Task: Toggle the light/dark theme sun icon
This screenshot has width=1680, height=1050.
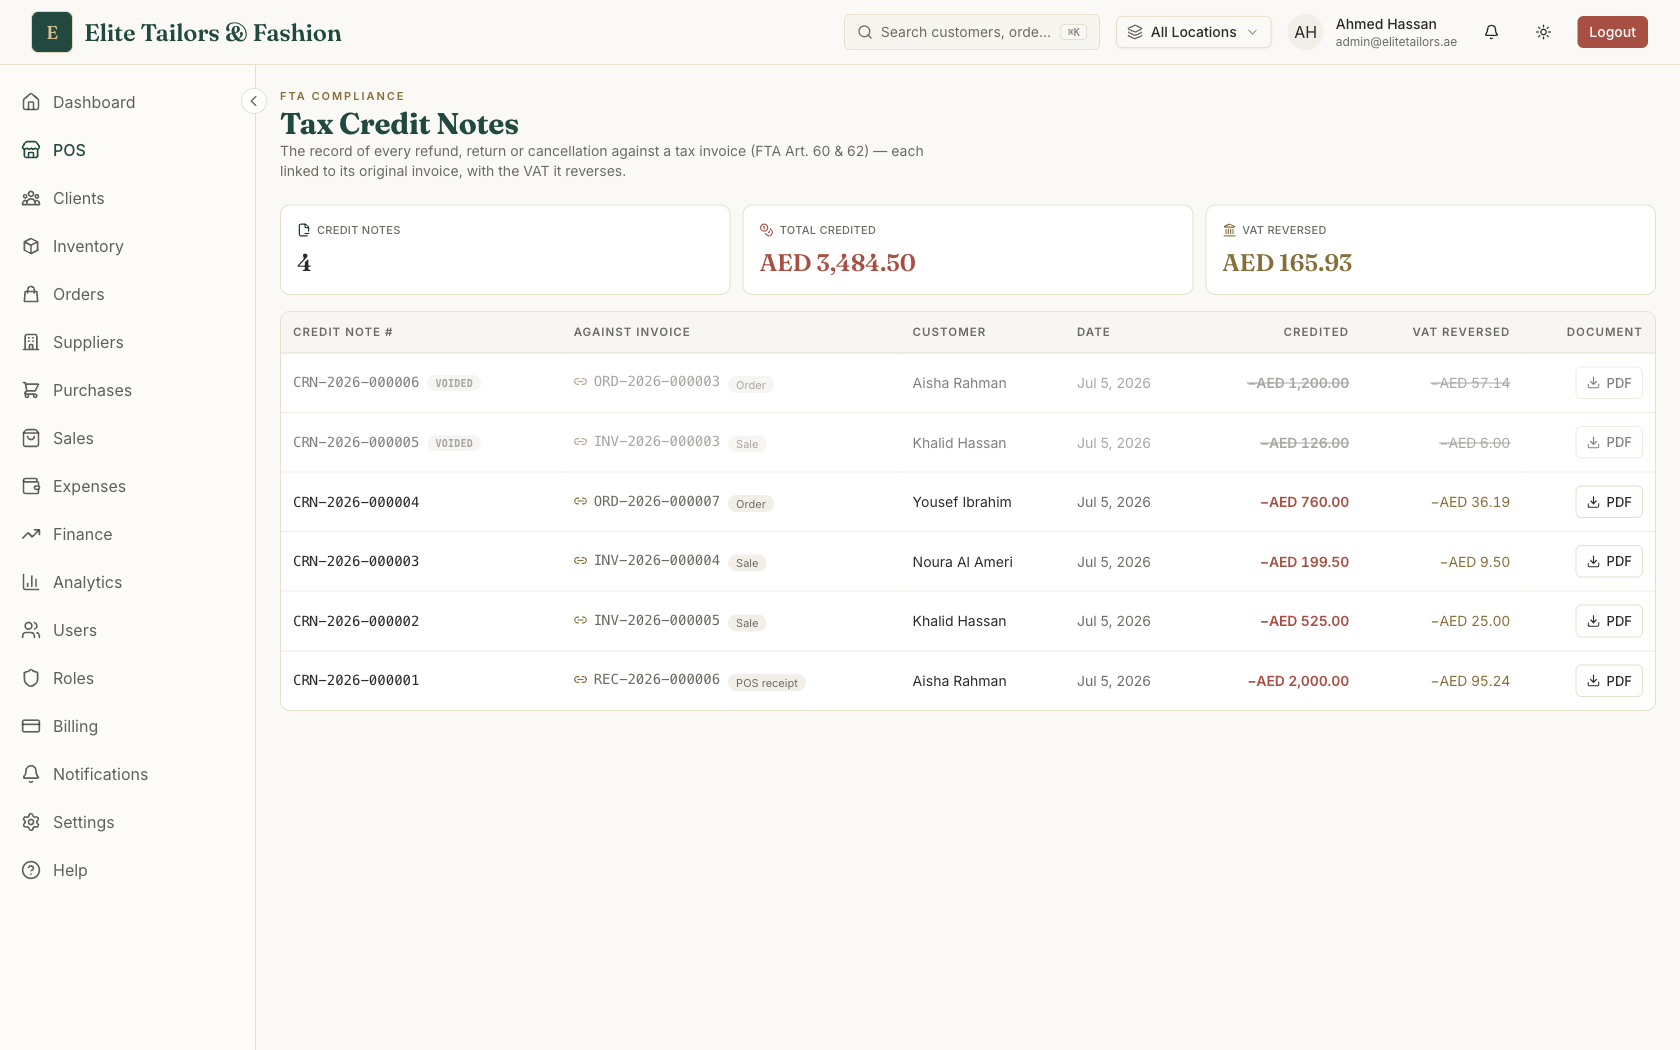Action: 1543,32
